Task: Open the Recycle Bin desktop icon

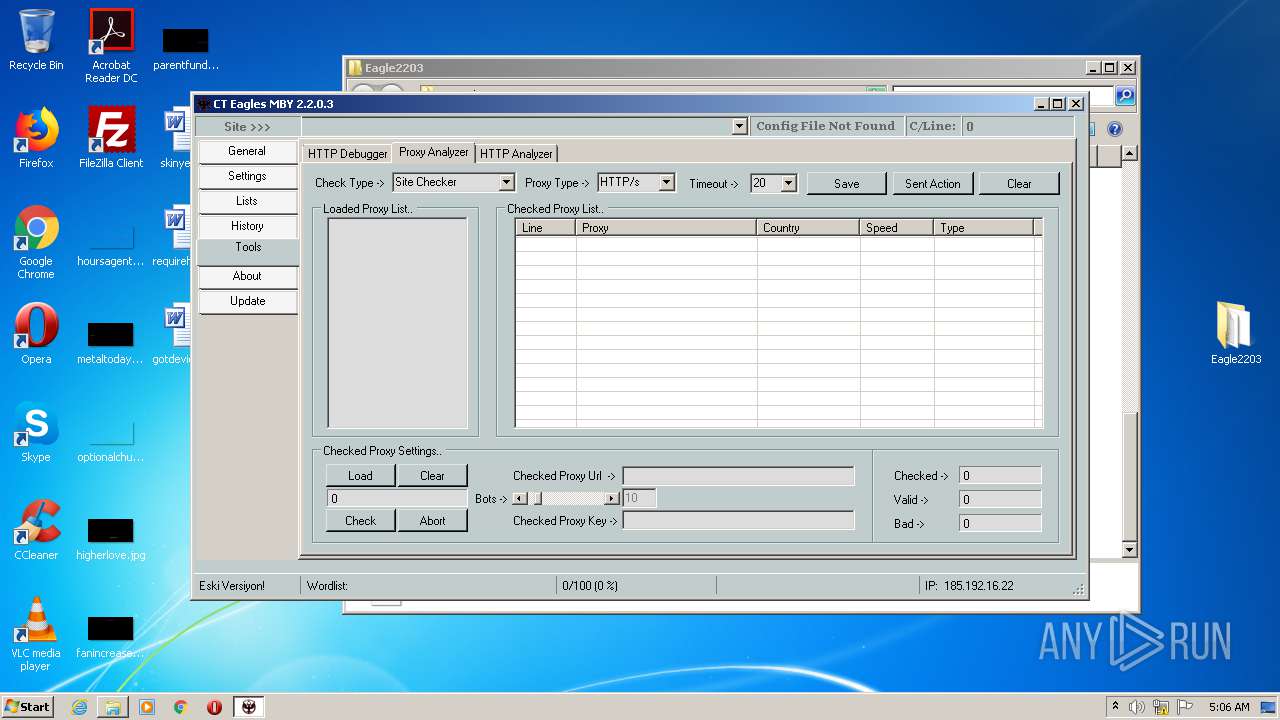Action: [x=36, y=40]
